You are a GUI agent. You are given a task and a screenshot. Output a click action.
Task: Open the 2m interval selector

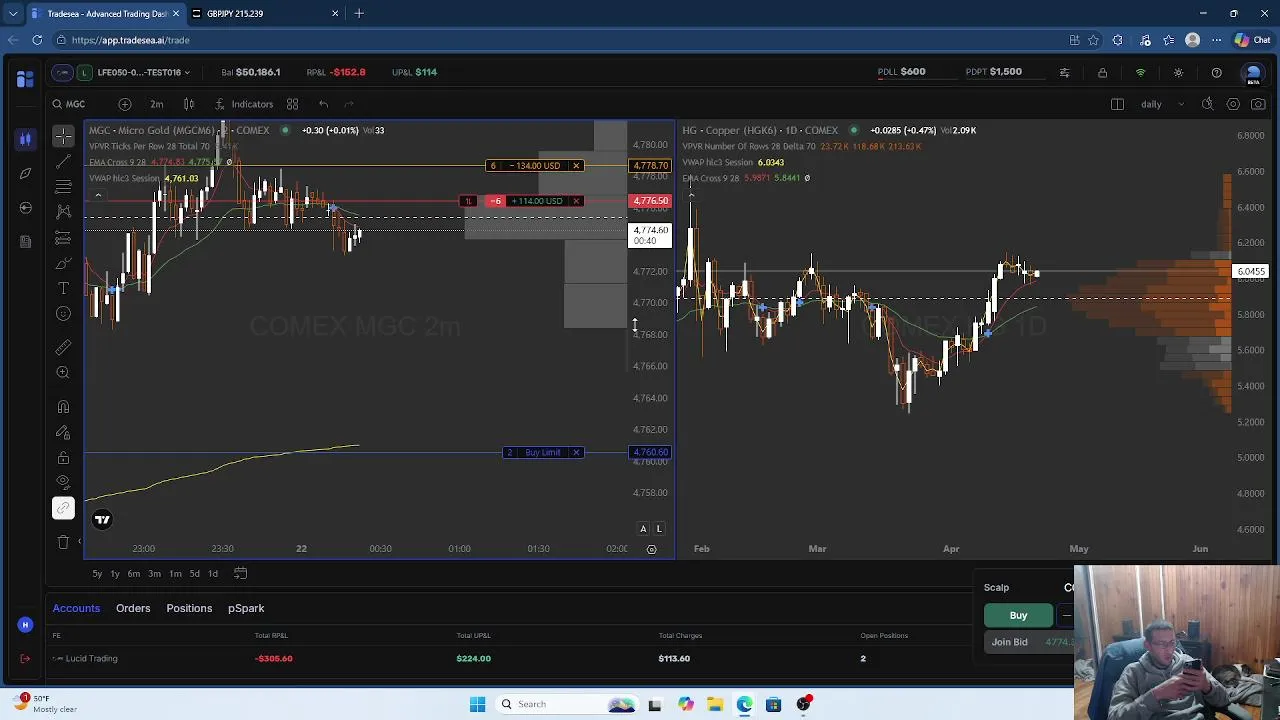click(157, 104)
